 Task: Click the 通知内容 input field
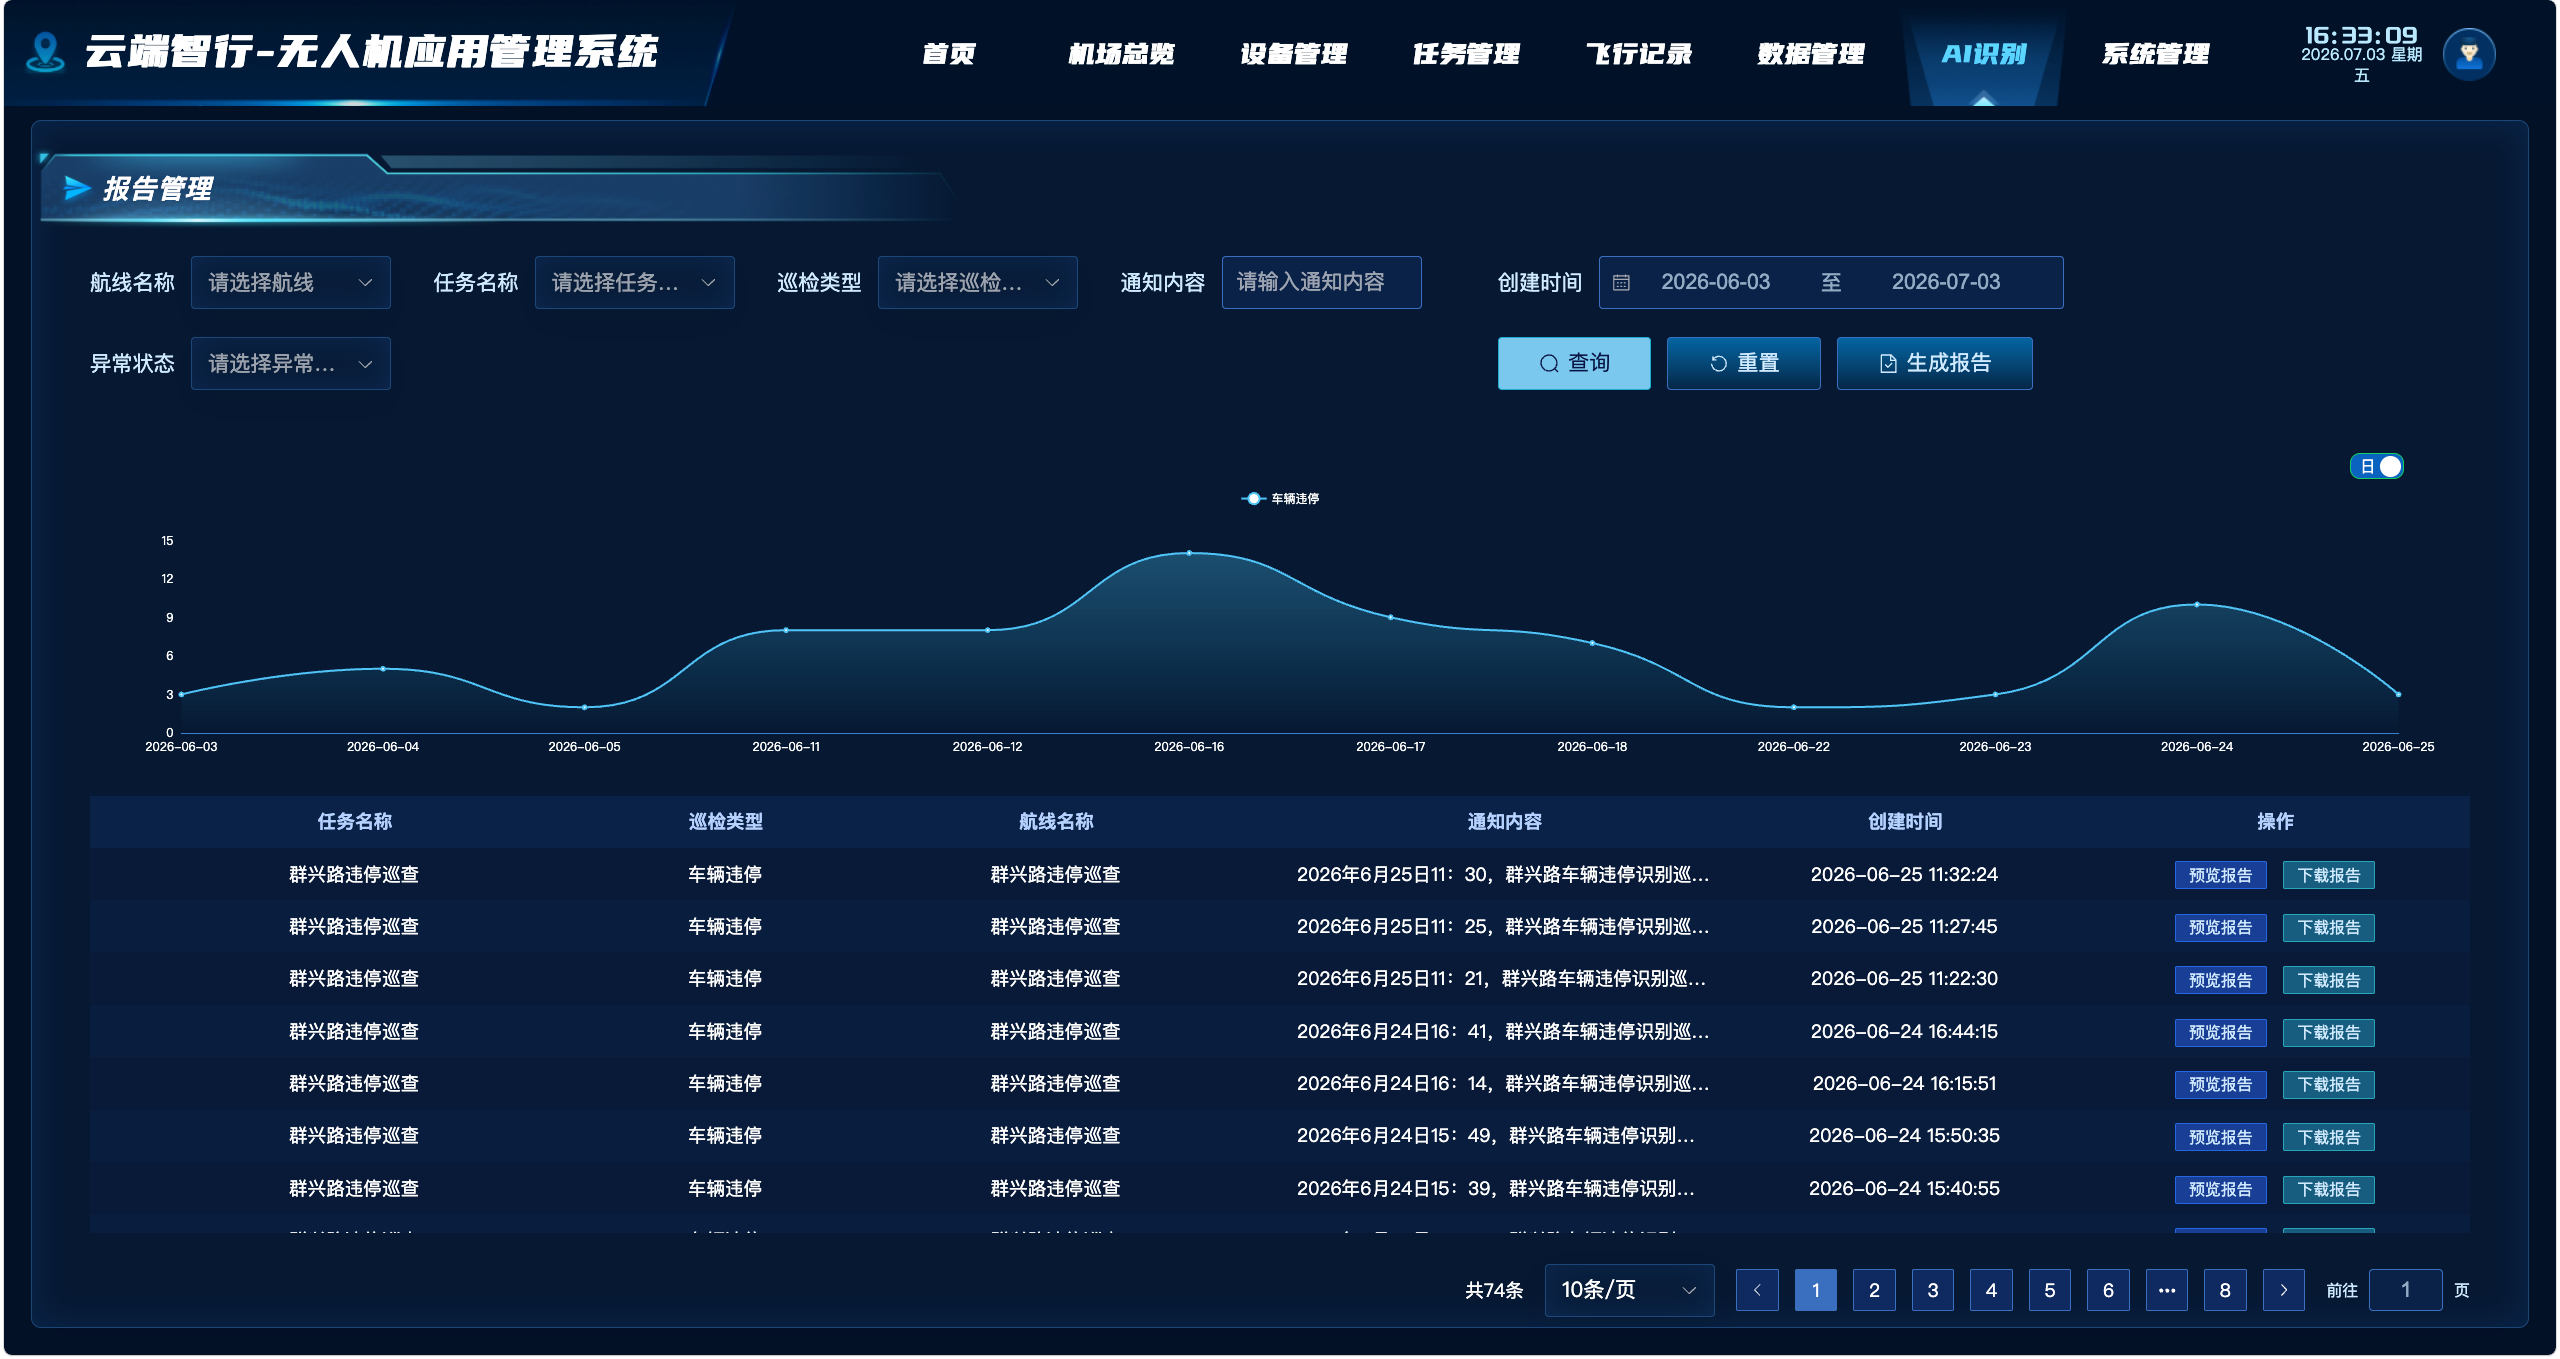tap(1321, 283)
